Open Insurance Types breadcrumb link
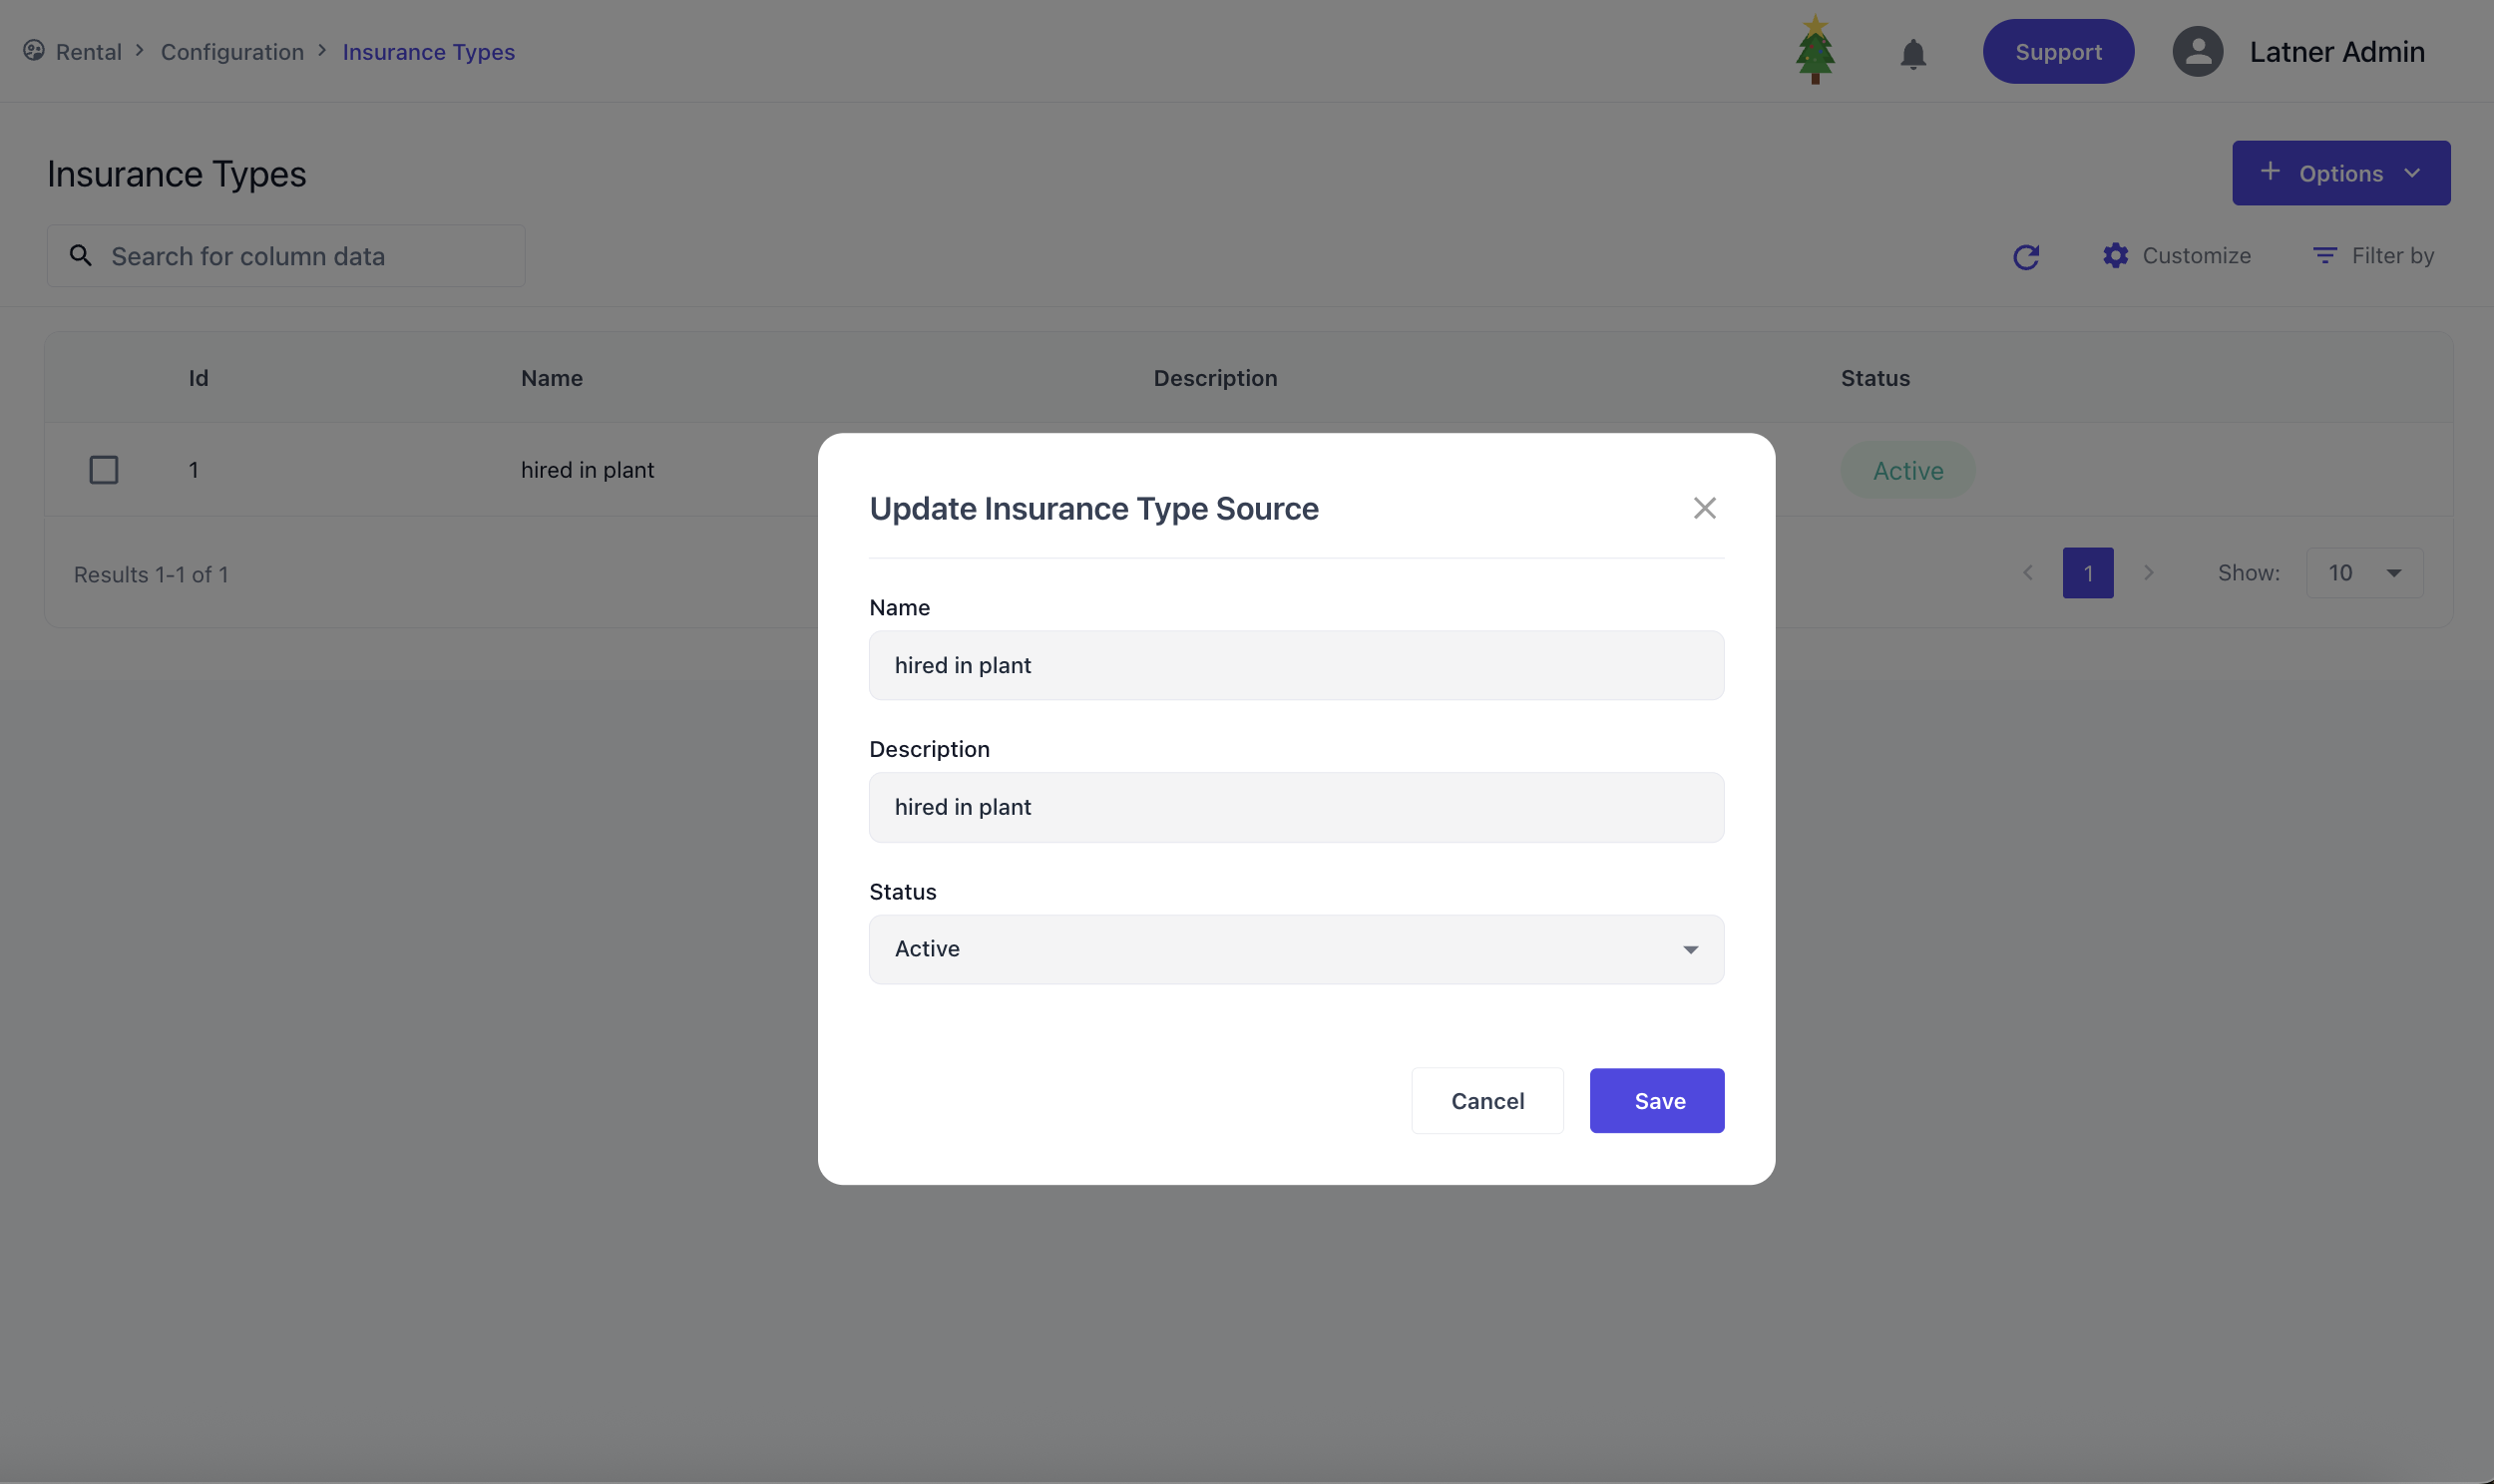2494x1484 pixels. 428,52
